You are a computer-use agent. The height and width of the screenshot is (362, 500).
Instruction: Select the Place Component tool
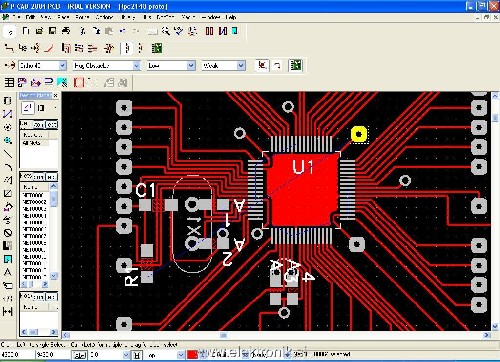coord(7,100)
